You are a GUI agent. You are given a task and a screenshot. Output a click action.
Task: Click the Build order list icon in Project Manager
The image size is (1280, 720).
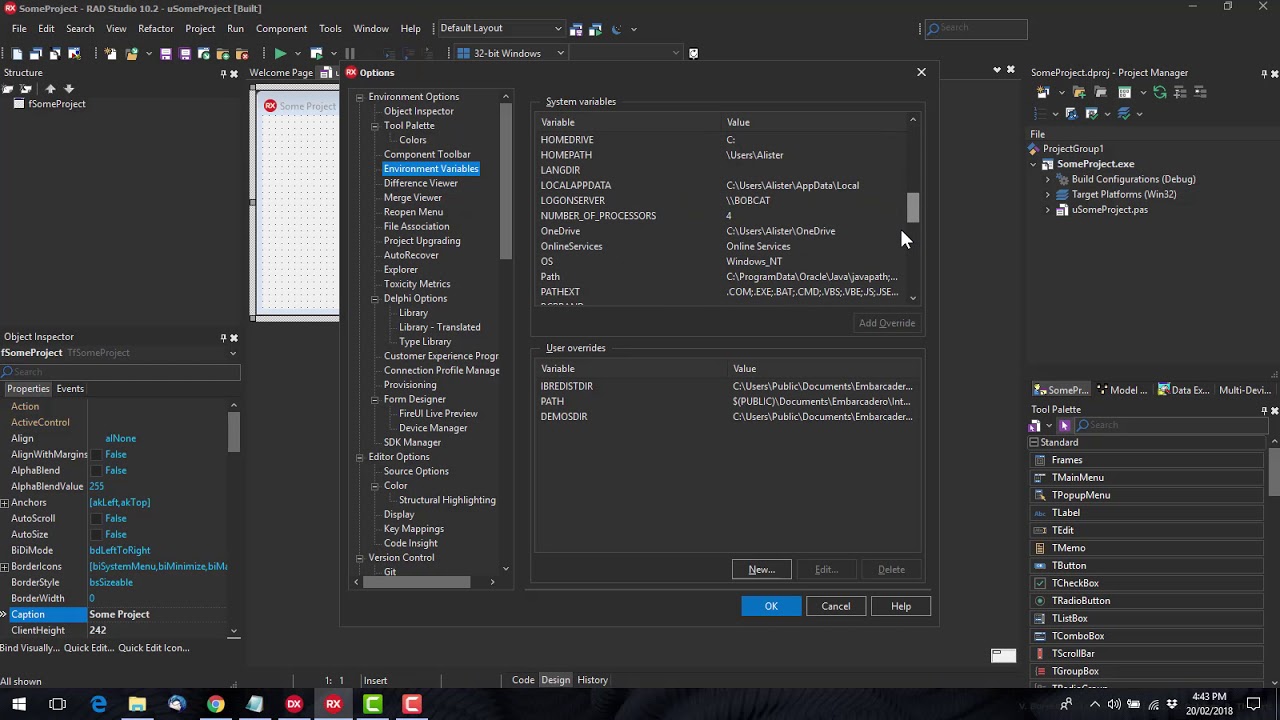tap(1040, 113)
